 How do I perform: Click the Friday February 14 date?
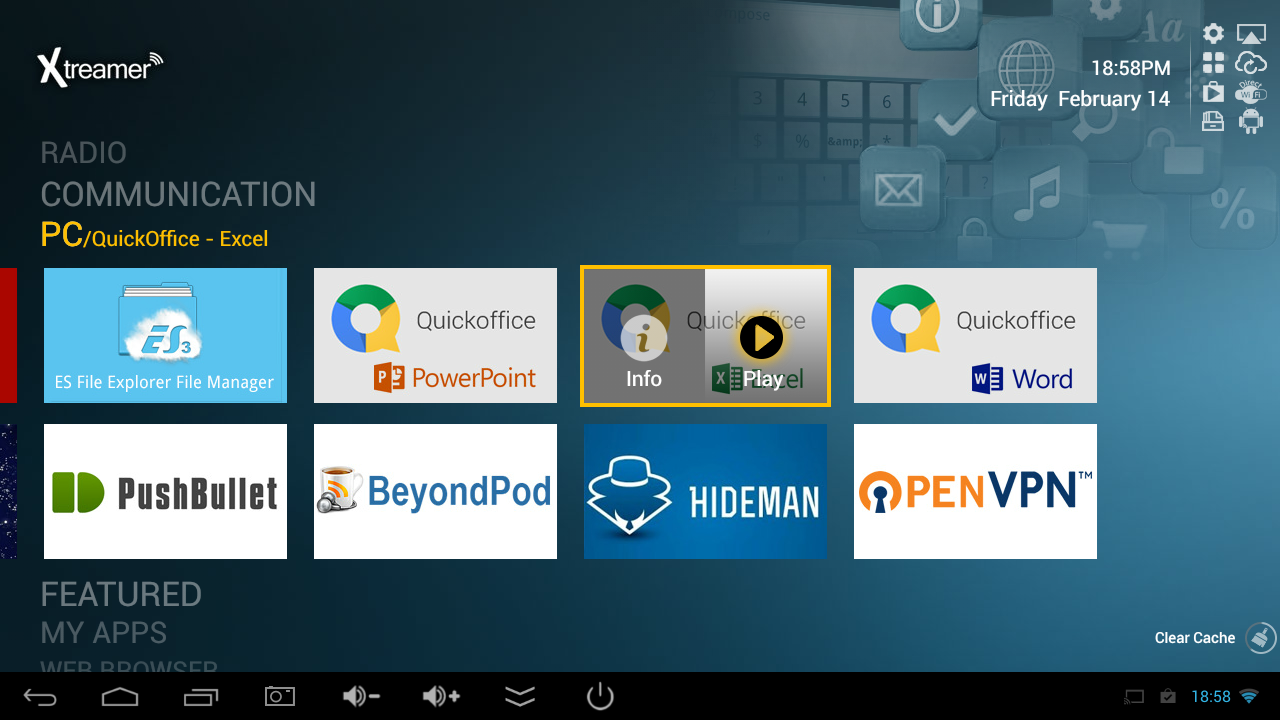1080,99
